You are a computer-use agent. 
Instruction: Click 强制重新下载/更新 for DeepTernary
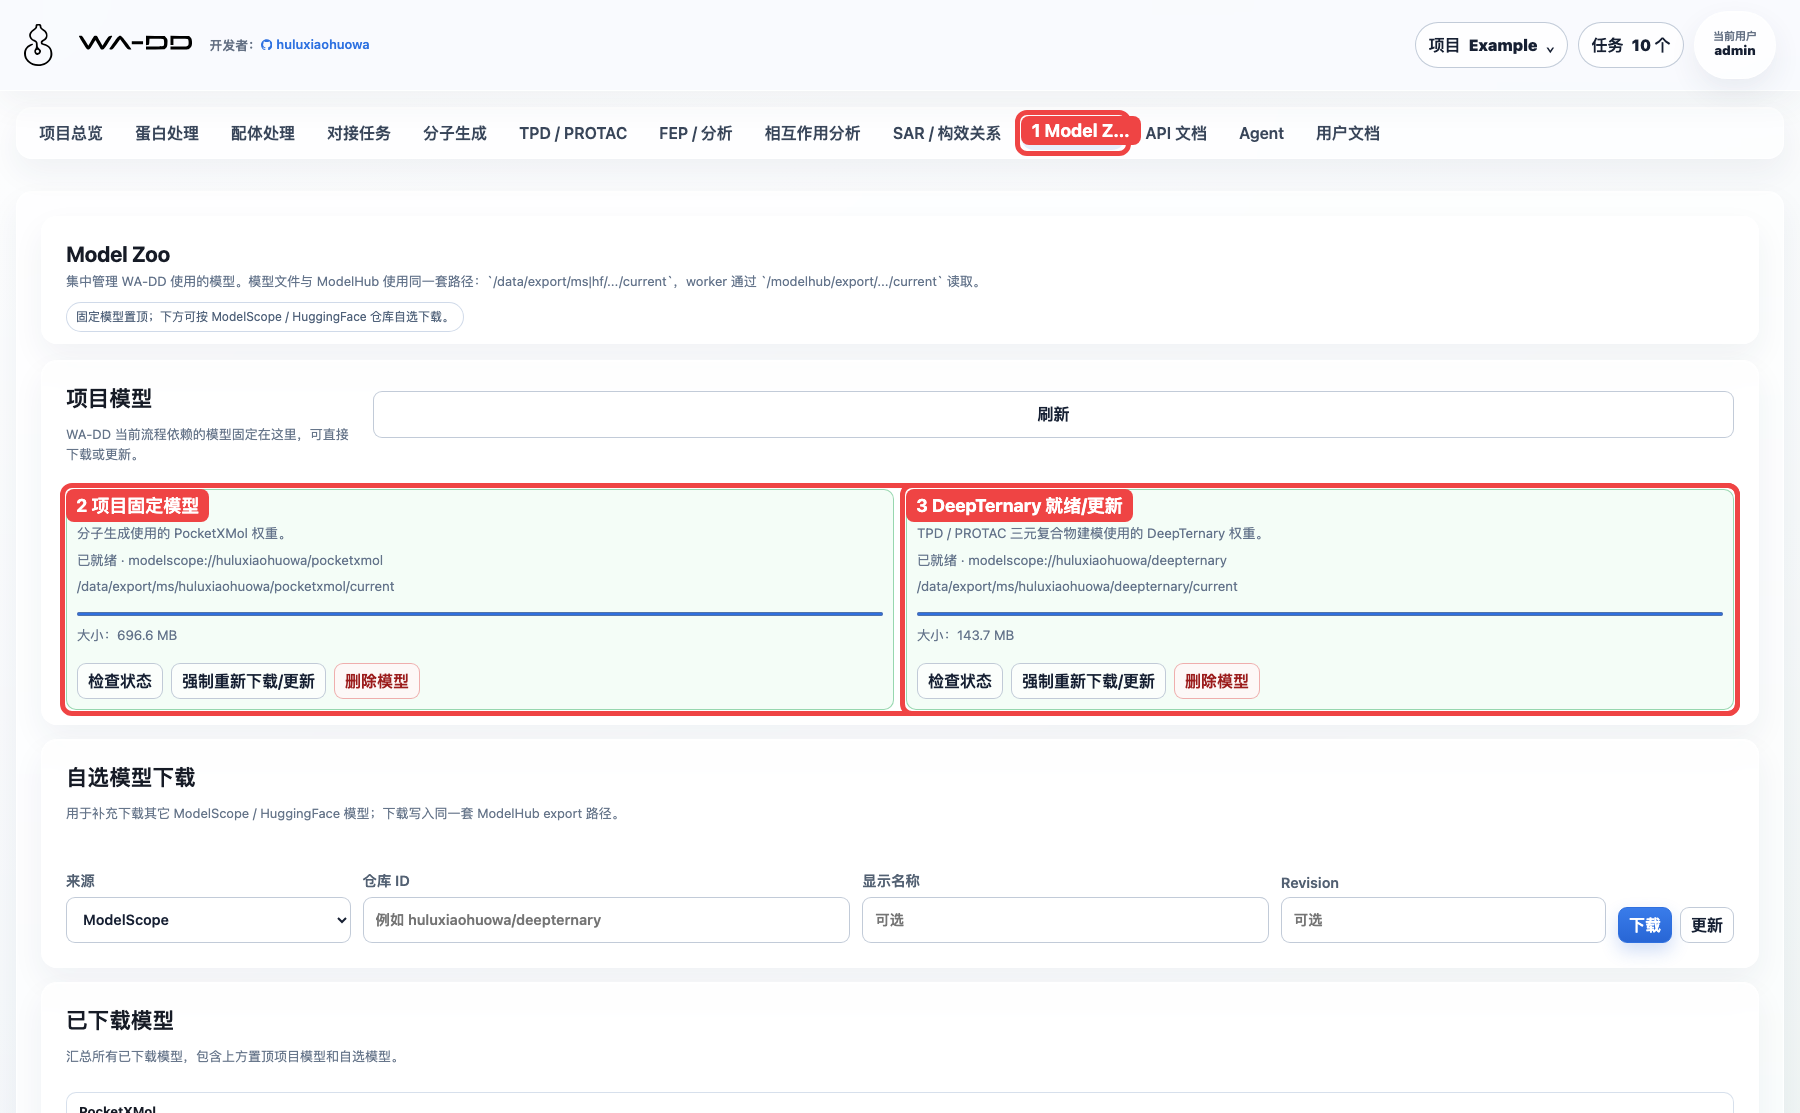coord(1088,681)
